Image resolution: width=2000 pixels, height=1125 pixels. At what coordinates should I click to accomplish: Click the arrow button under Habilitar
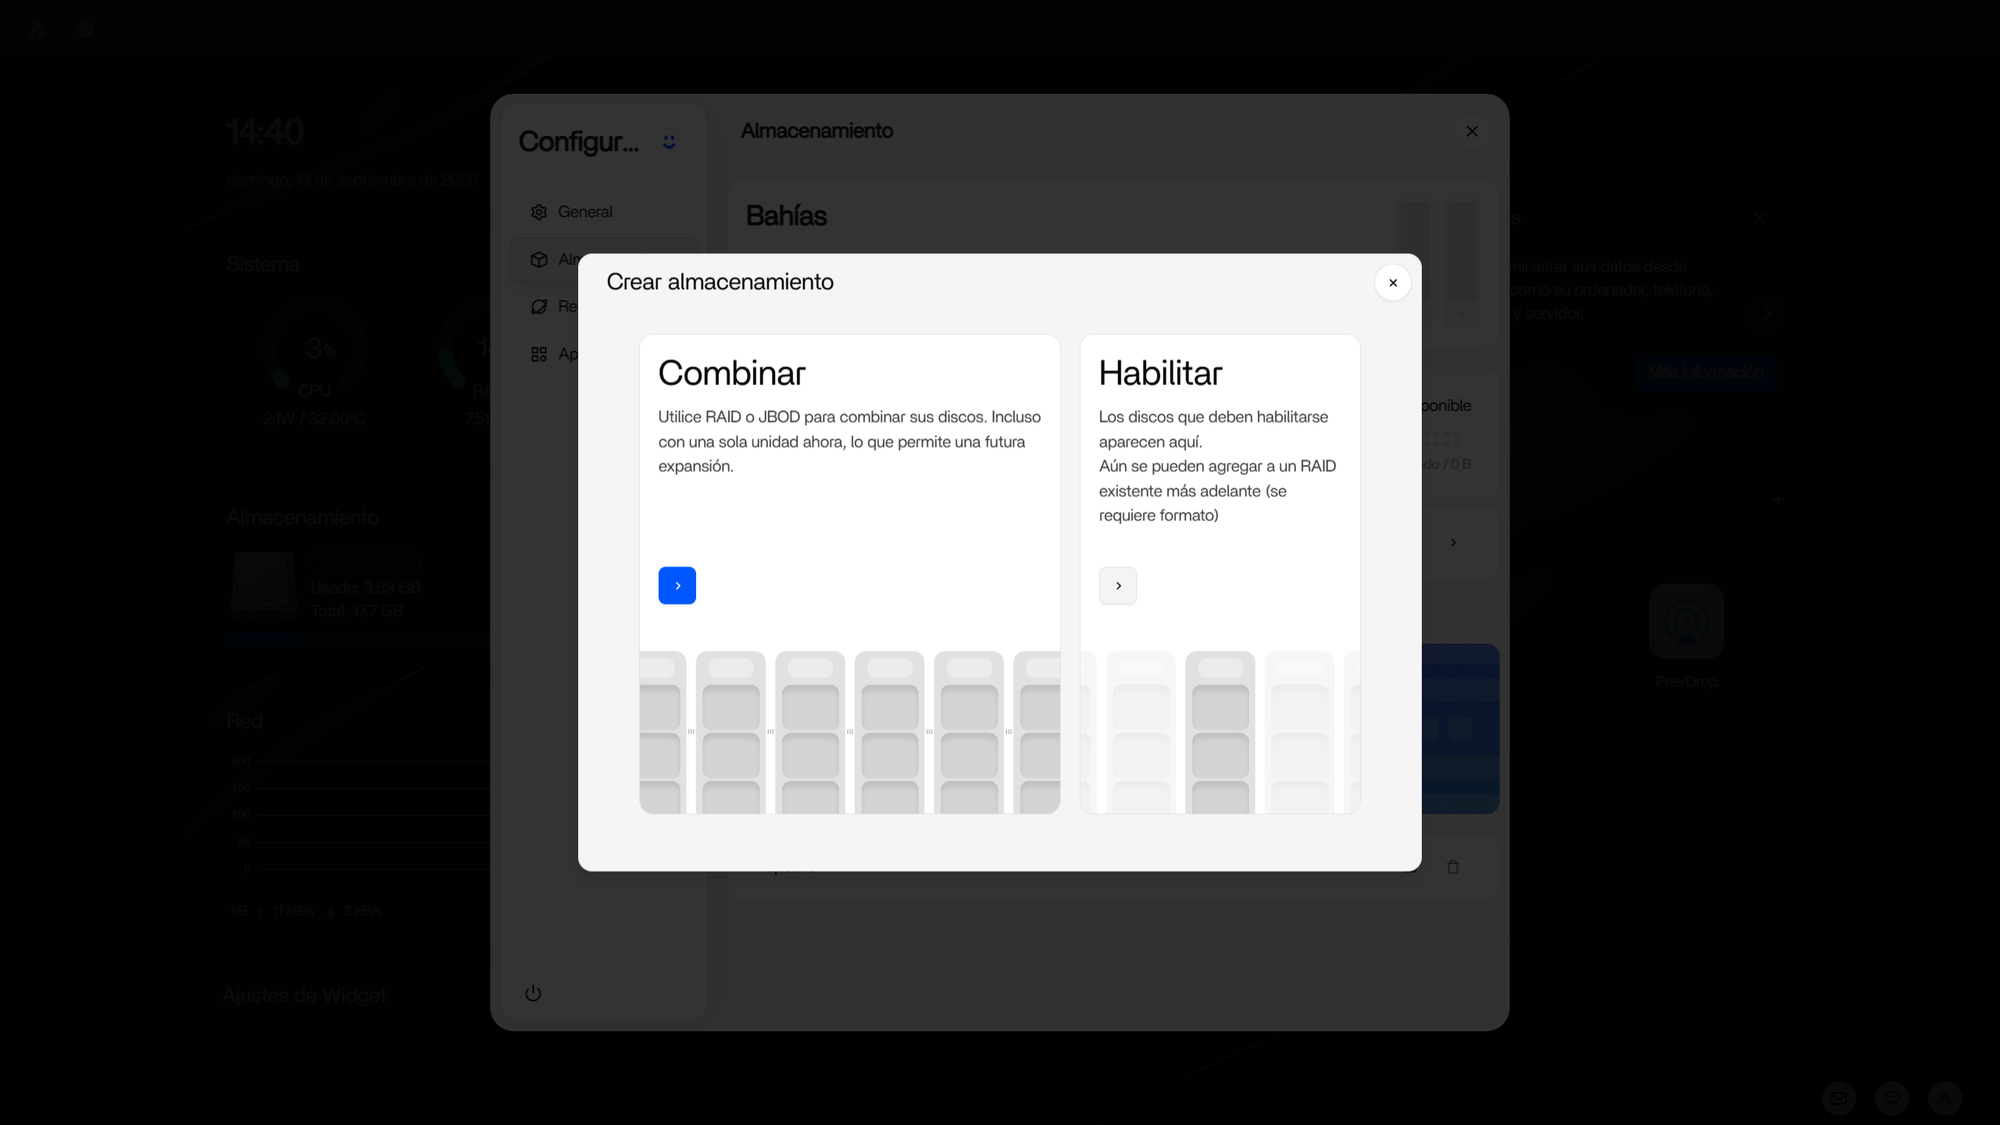1117,585
